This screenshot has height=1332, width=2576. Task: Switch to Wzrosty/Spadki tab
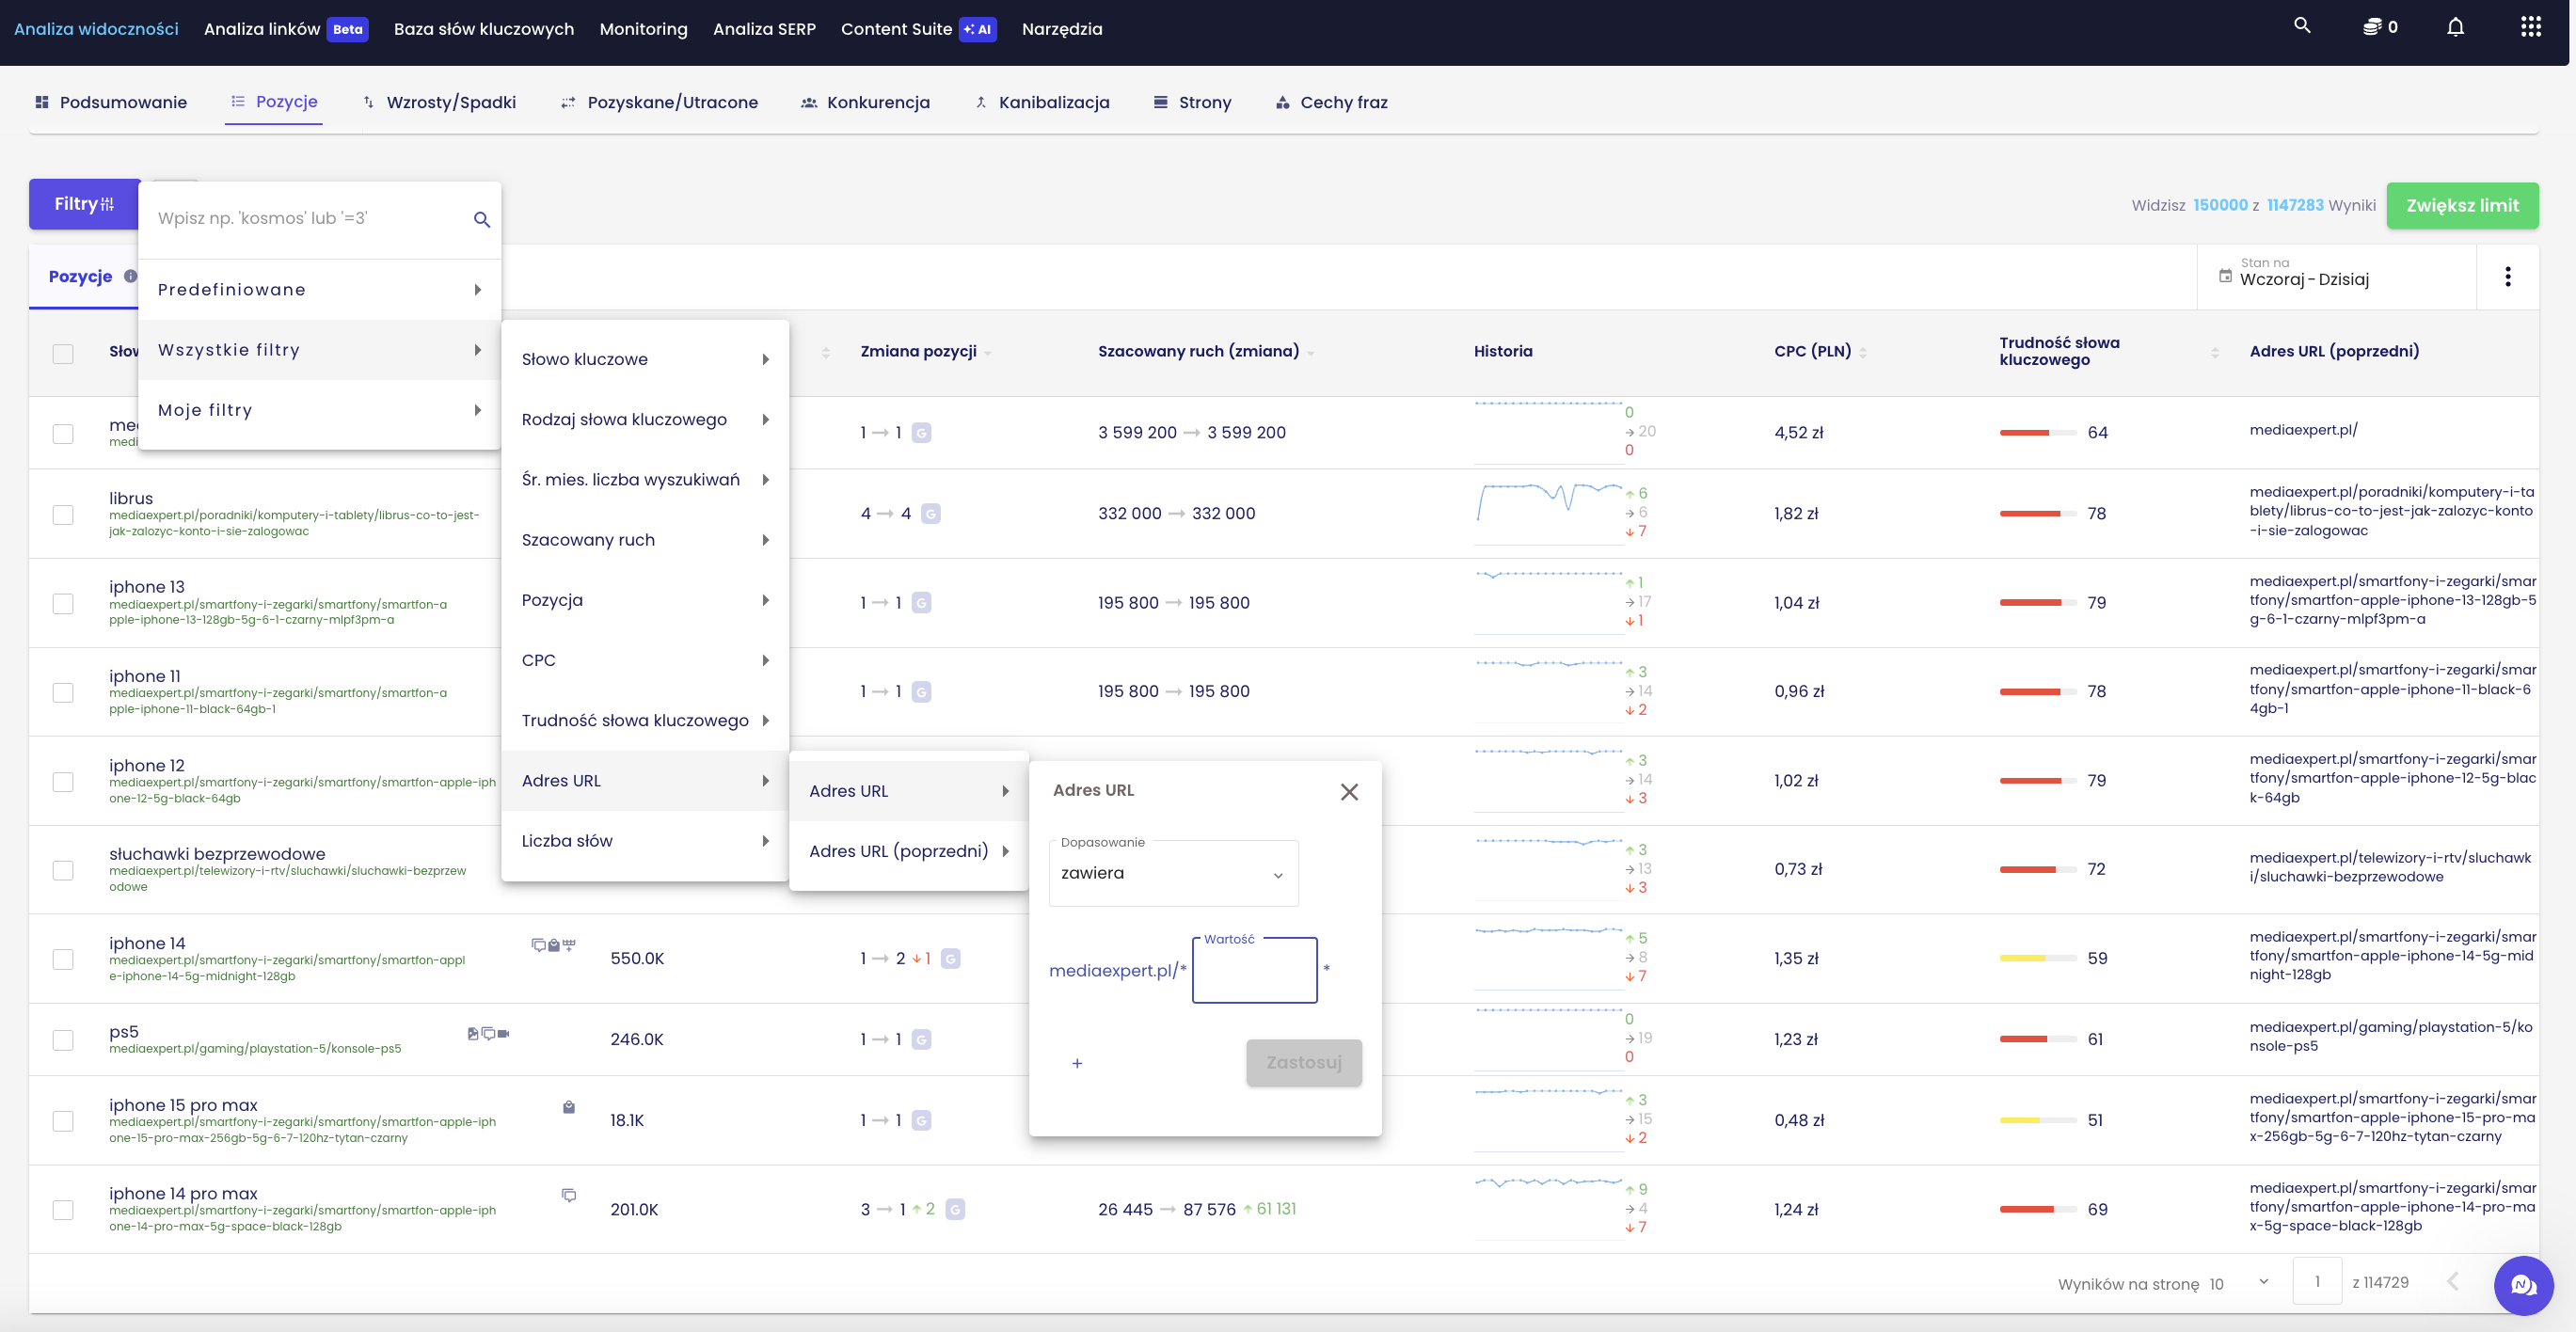(x=439, y=103)
